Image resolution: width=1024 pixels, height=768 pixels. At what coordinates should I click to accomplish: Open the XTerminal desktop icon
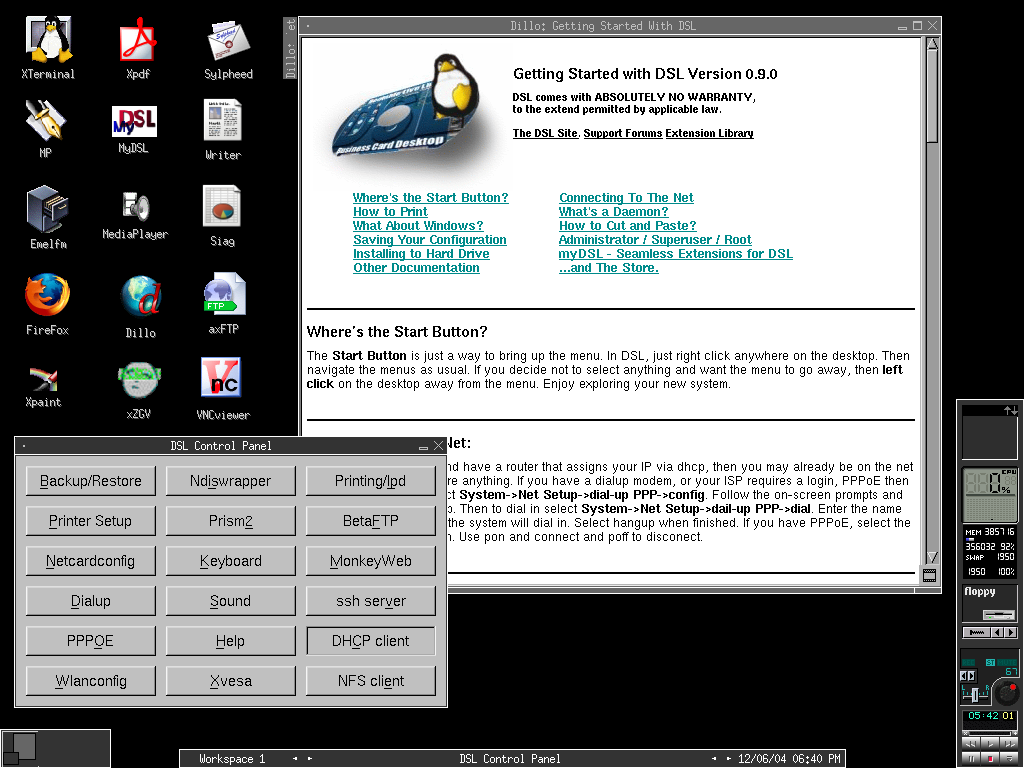(x=48, y=48)
